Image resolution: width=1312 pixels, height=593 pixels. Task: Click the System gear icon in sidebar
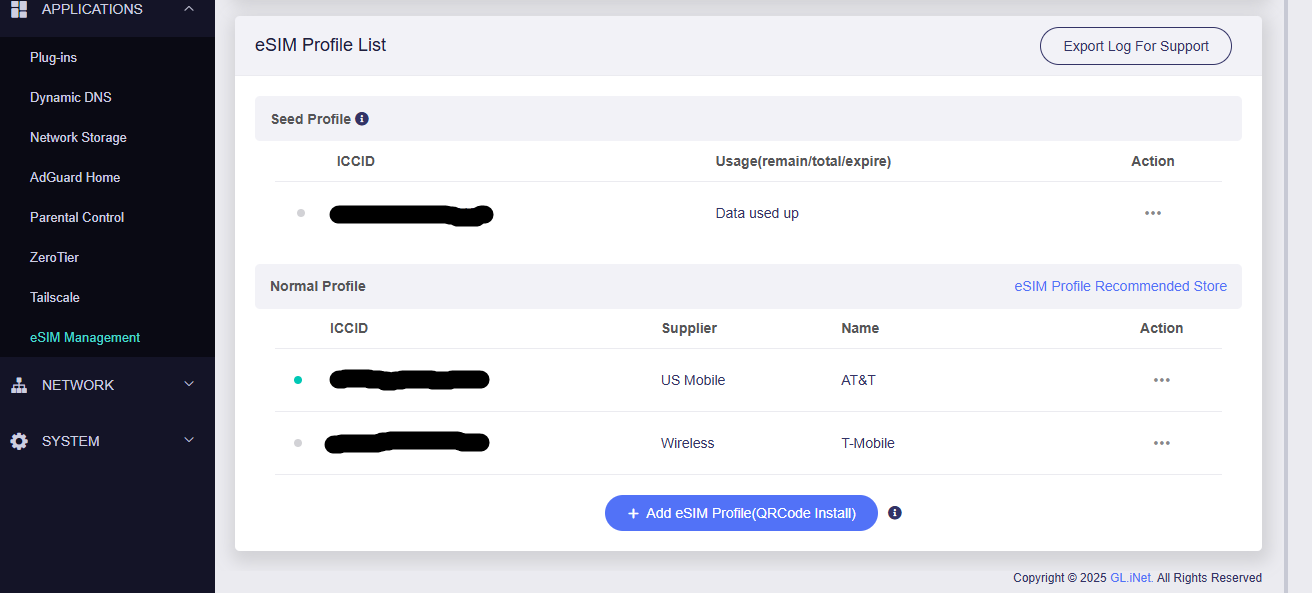[18, 441]
